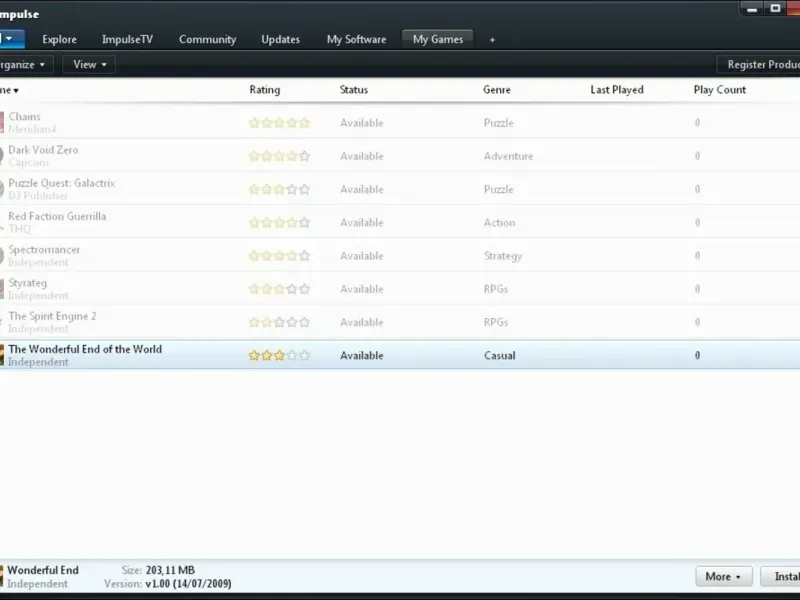Click the Wonderful End icon in details bar

tap(2, 577)
